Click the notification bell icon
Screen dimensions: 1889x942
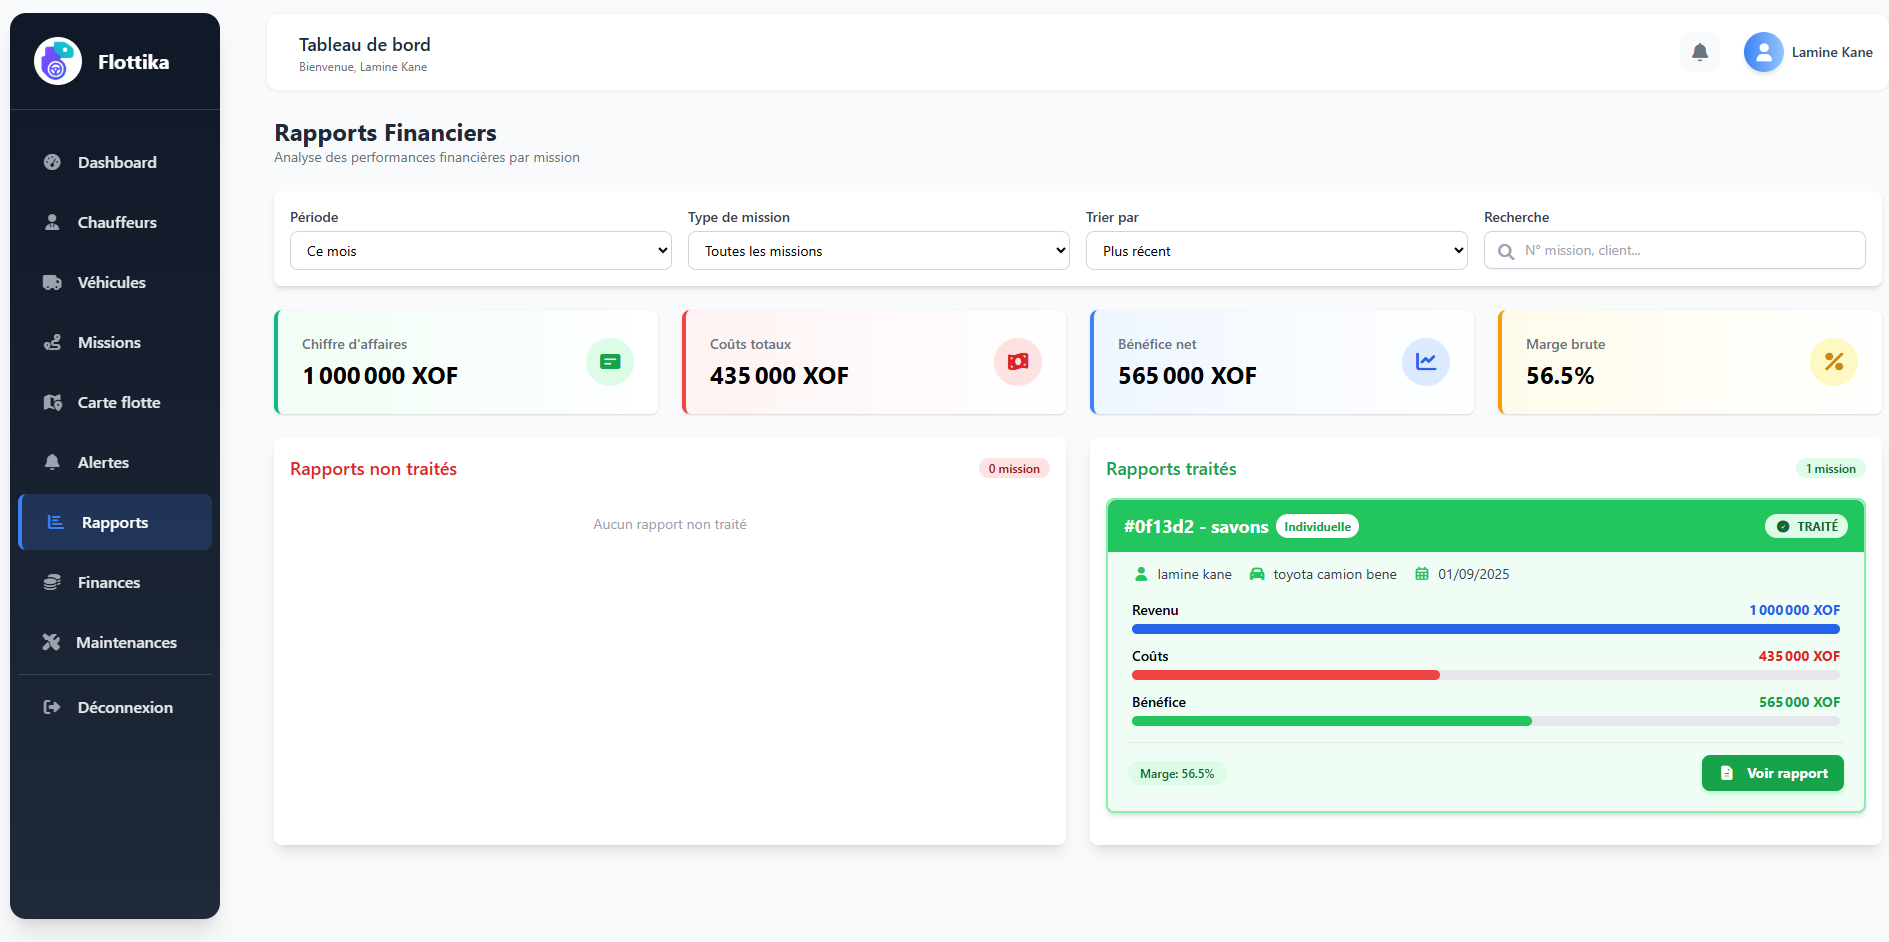point(1699,52)
